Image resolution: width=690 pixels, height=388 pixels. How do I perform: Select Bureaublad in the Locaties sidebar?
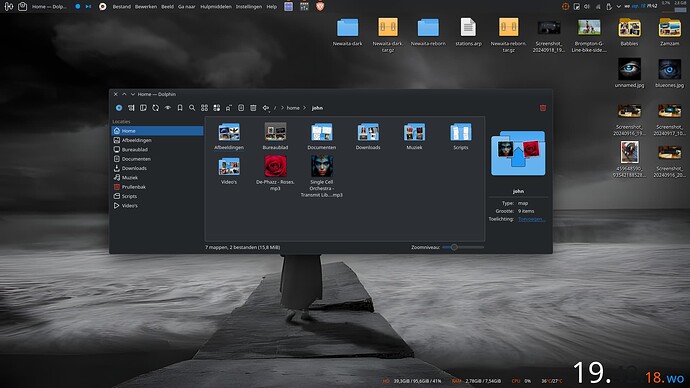click(x=158, y=150)
